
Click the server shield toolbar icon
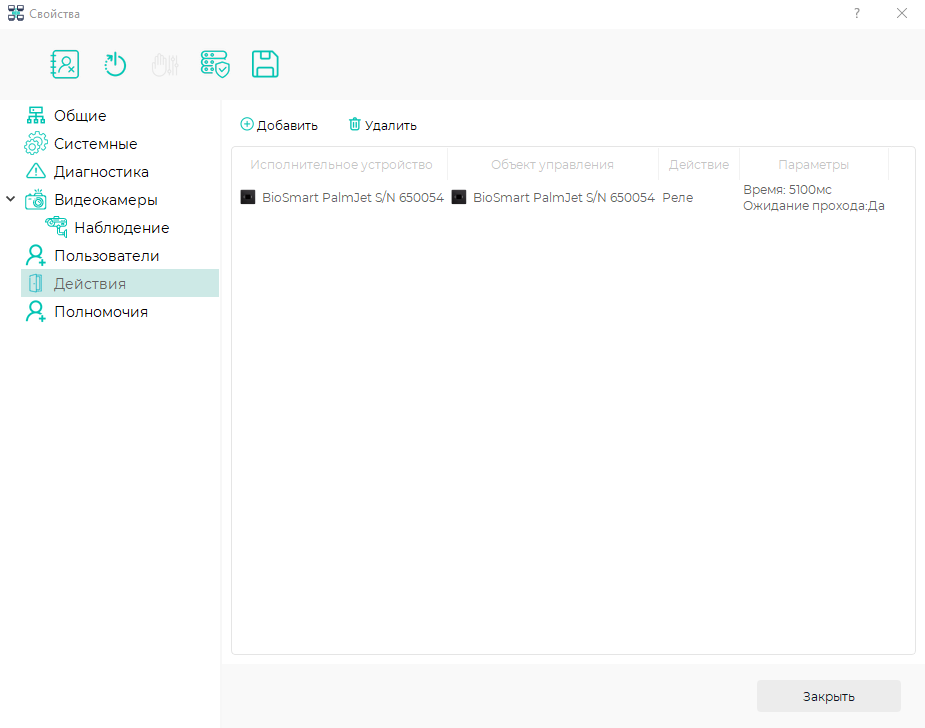point(215,64)
